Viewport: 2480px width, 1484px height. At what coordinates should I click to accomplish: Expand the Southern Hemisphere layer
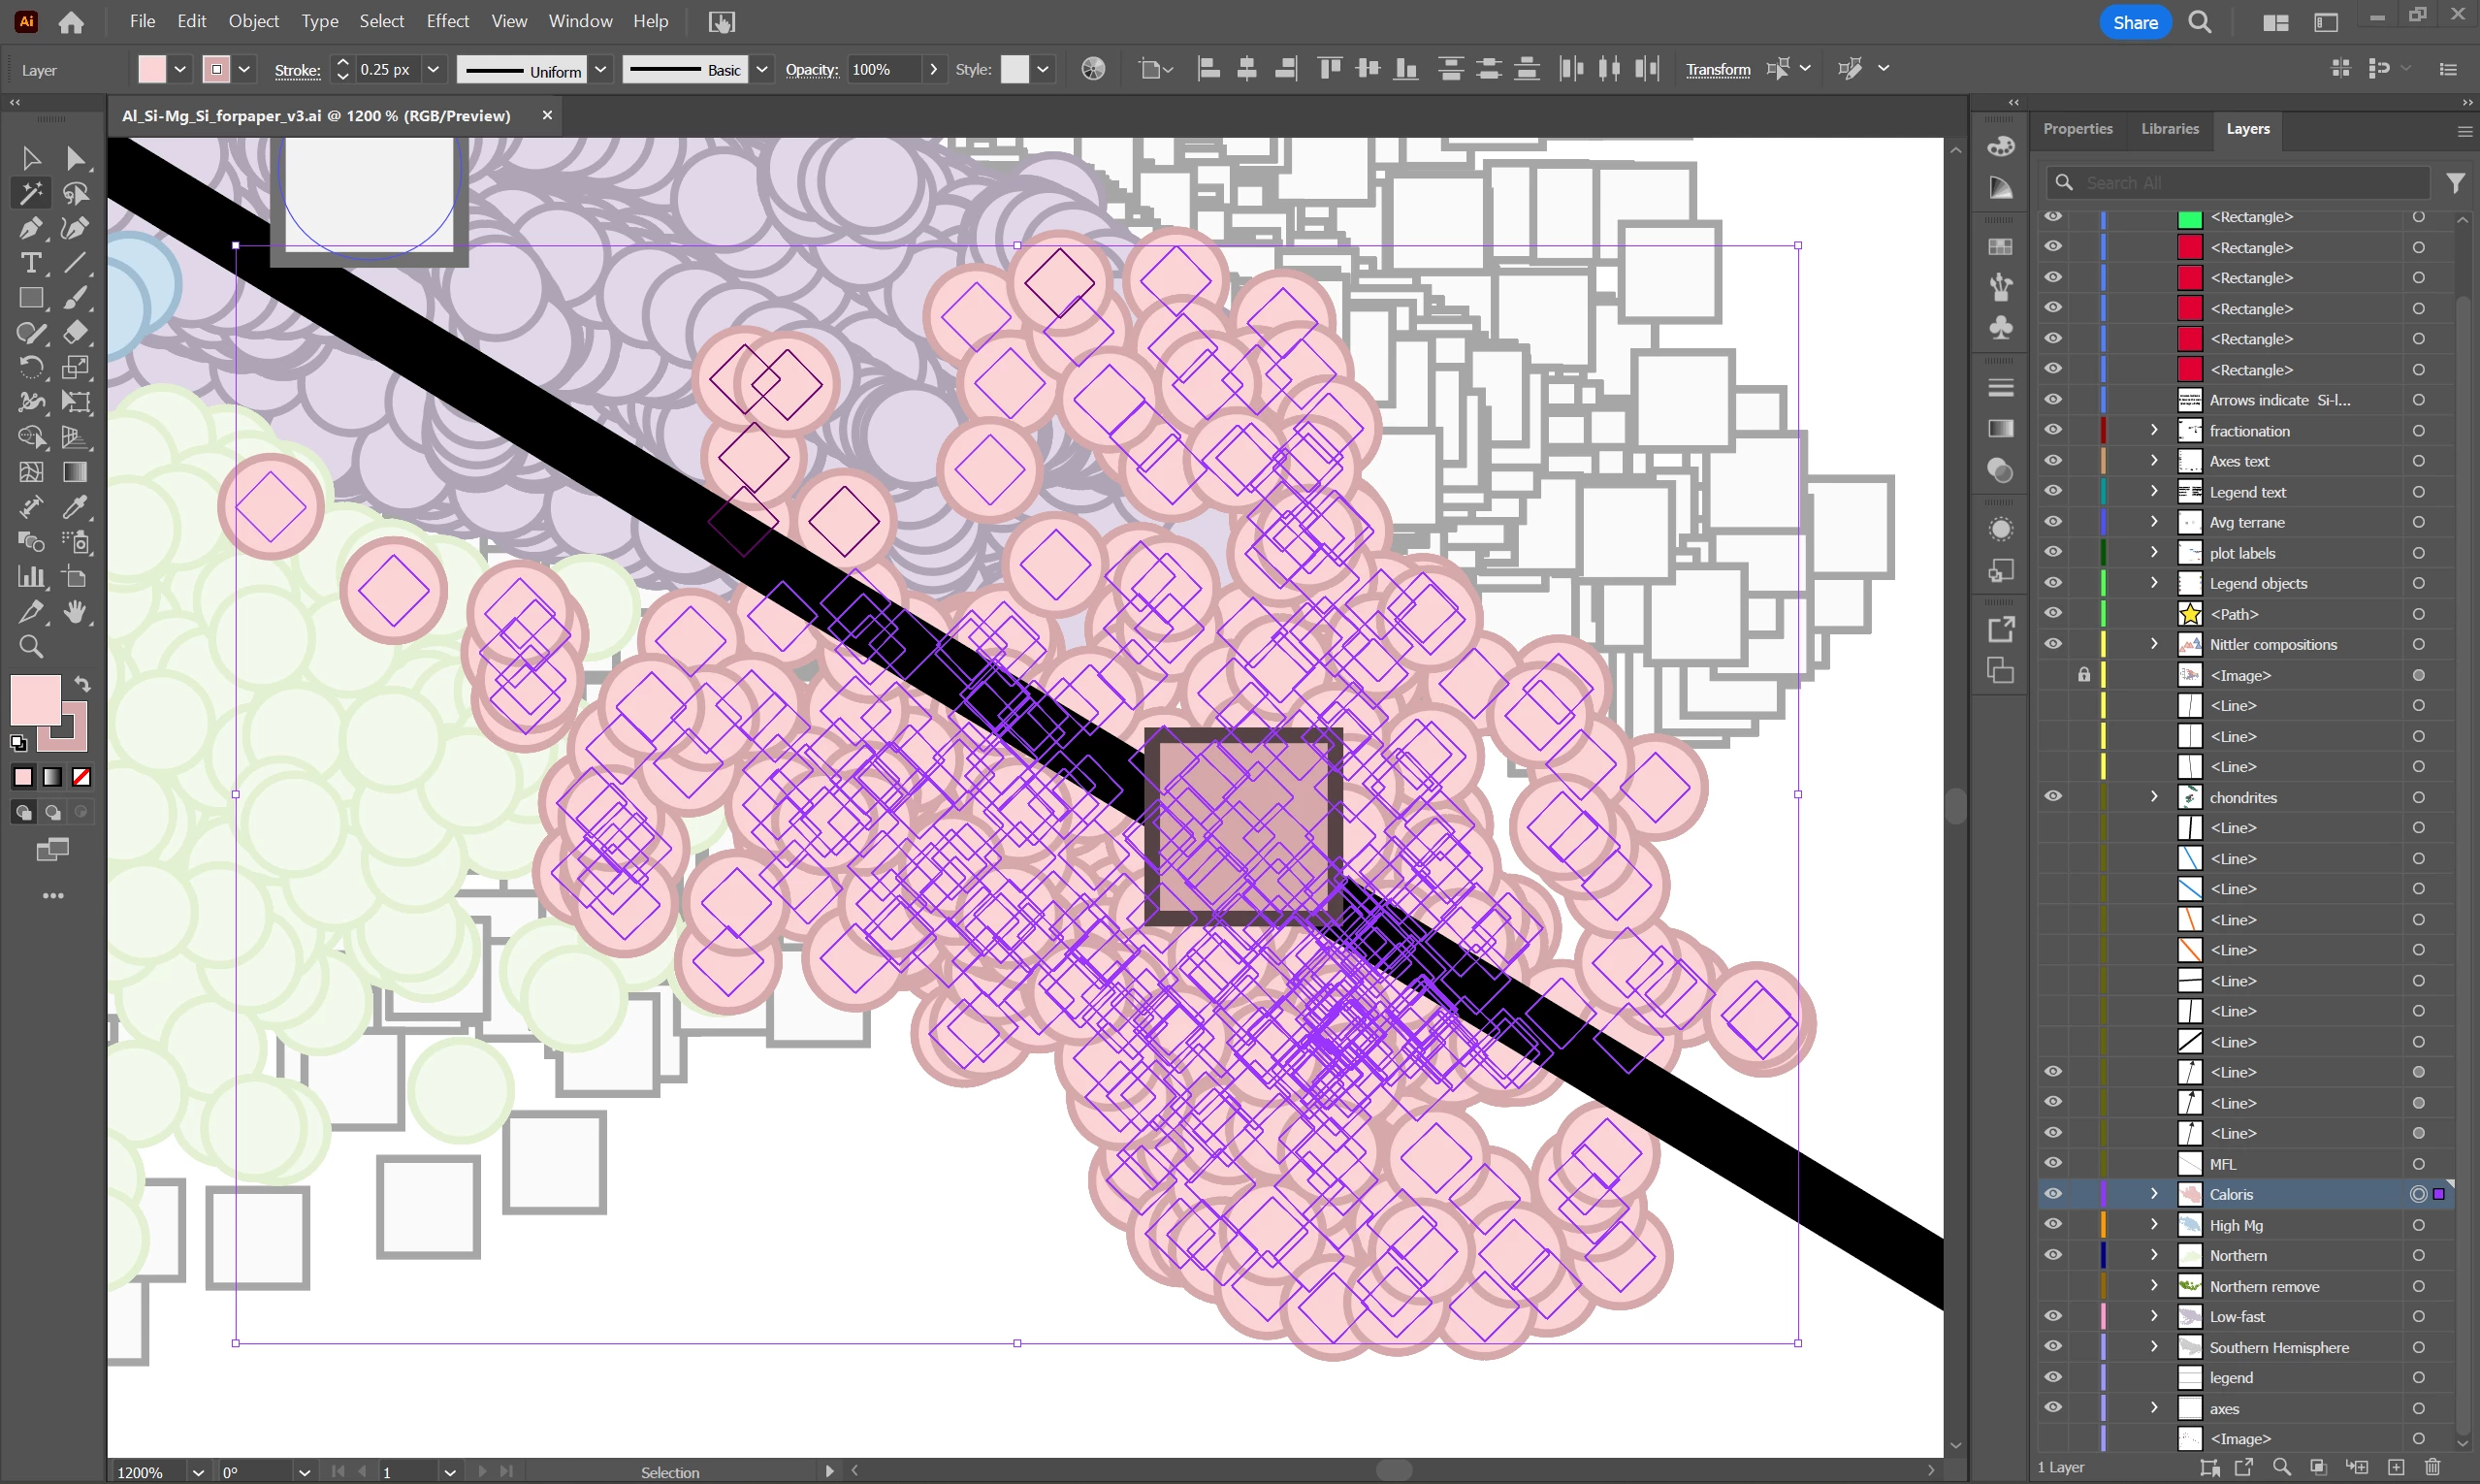click(2154, 1347)
